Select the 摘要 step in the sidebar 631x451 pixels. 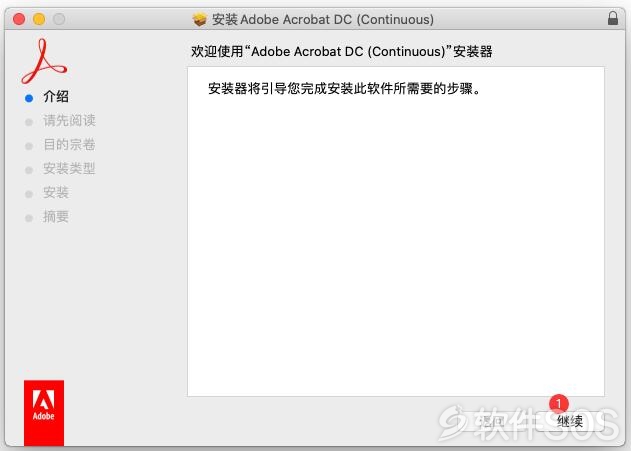[56, 217]
